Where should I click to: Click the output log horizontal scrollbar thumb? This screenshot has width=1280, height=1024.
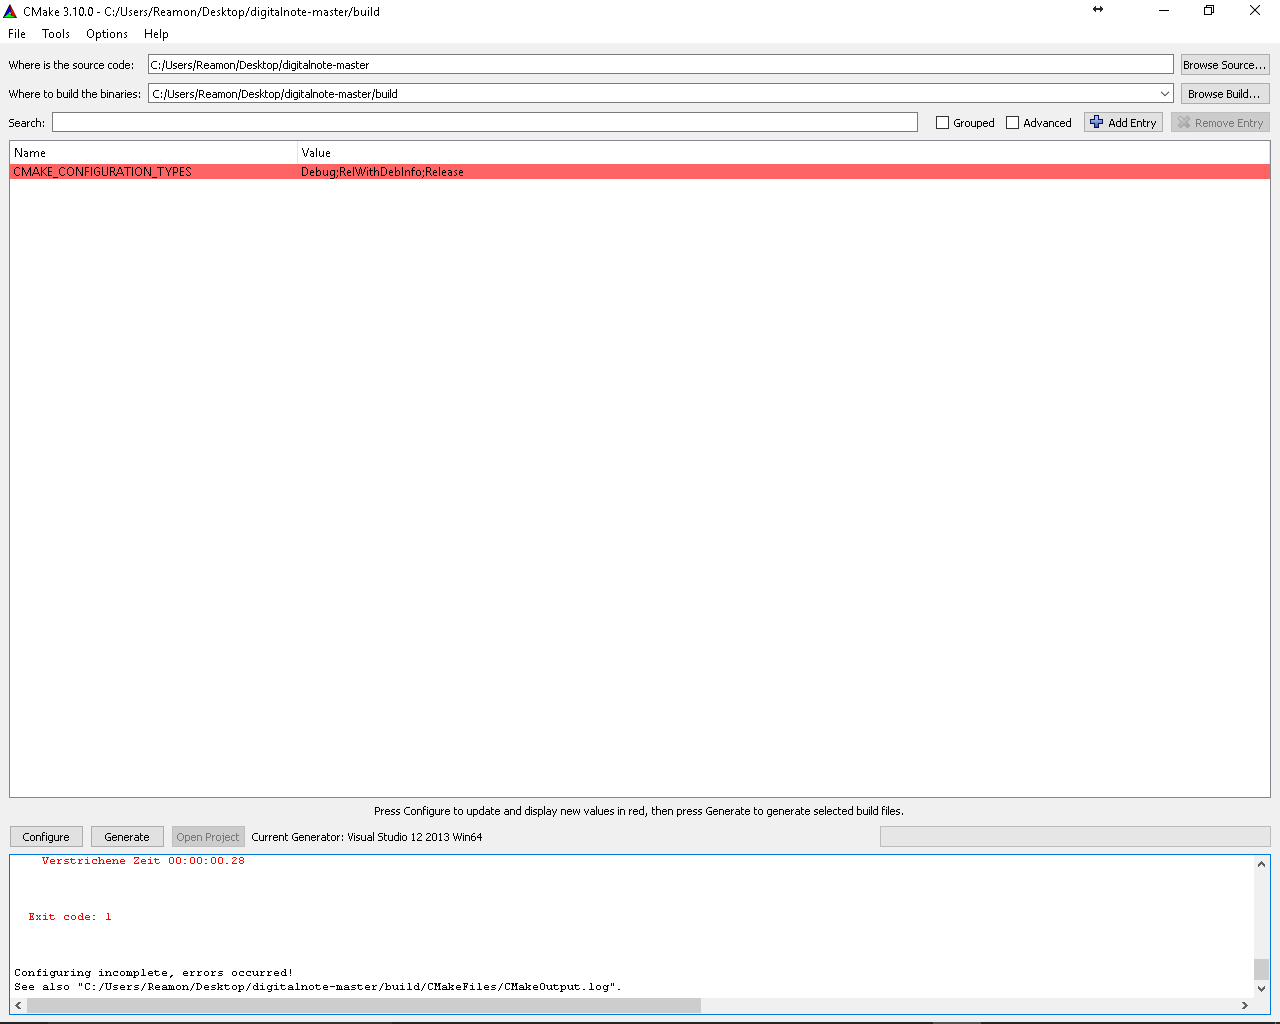364,1005
